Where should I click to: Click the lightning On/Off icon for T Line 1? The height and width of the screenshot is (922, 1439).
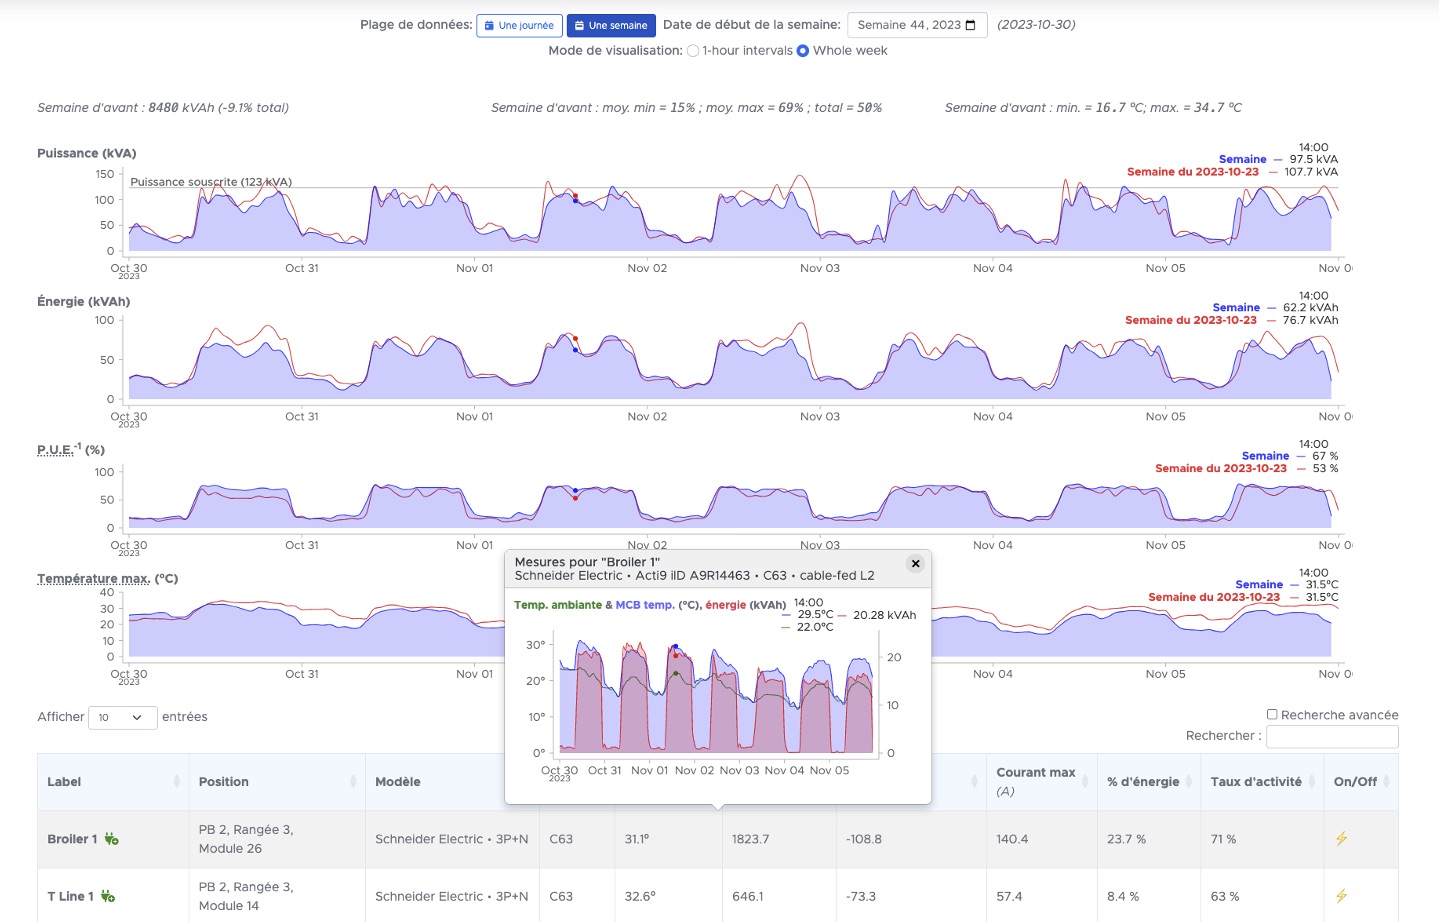pos(1341,896)
